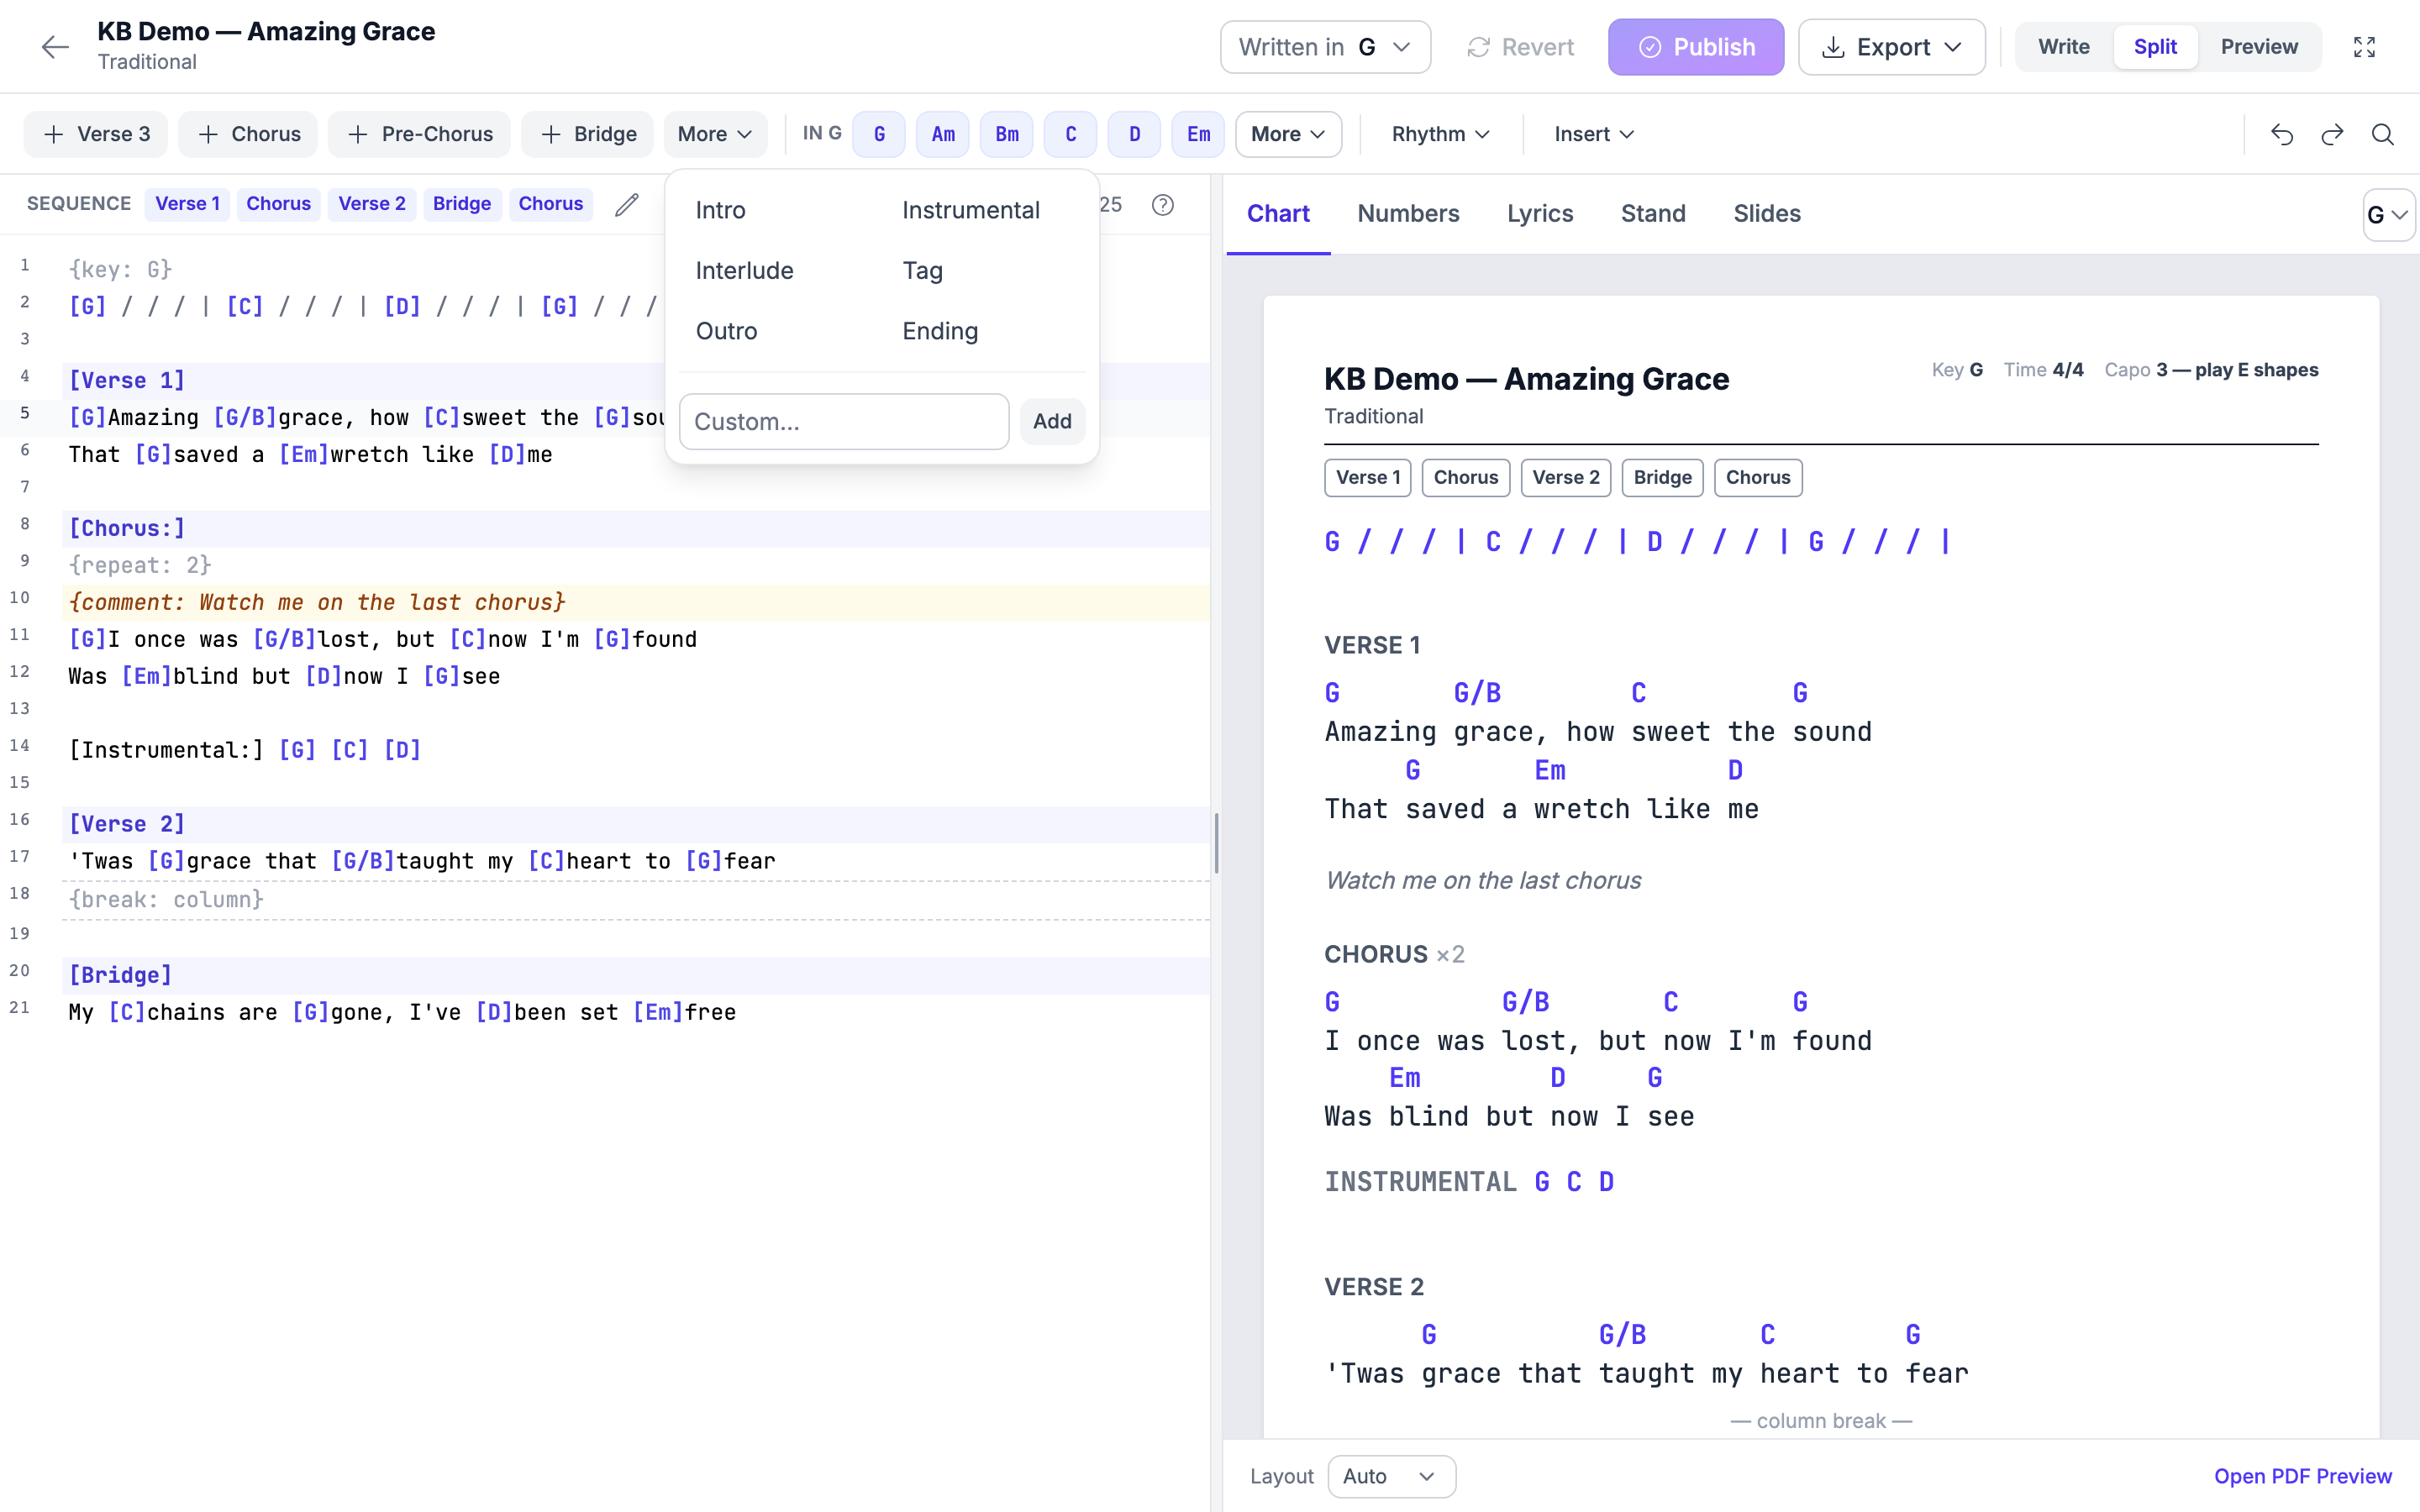The height and width of the screenshot is (1512, 2420).
Task: Open PDF Preview link
Action: (x=2302, y=1476)
